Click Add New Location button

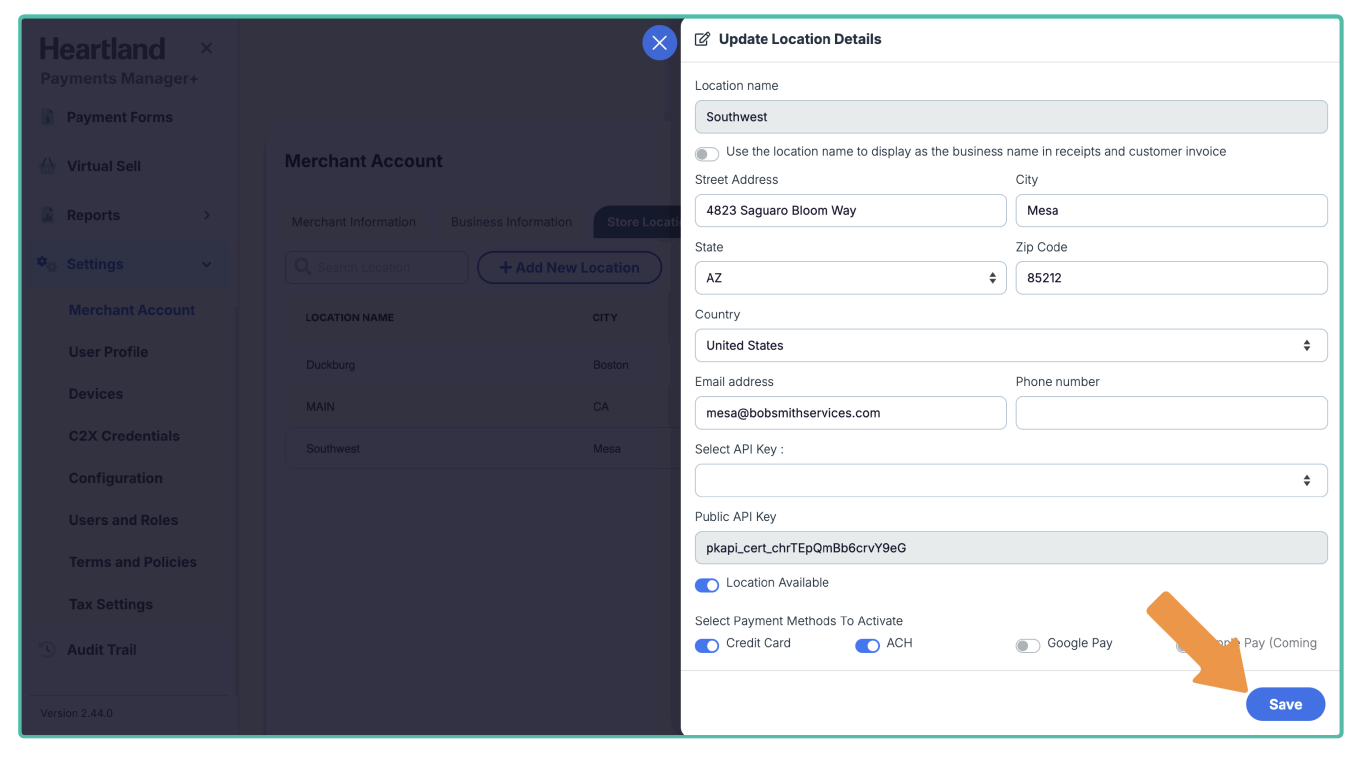pyautogui.click(x=569, y=268)
